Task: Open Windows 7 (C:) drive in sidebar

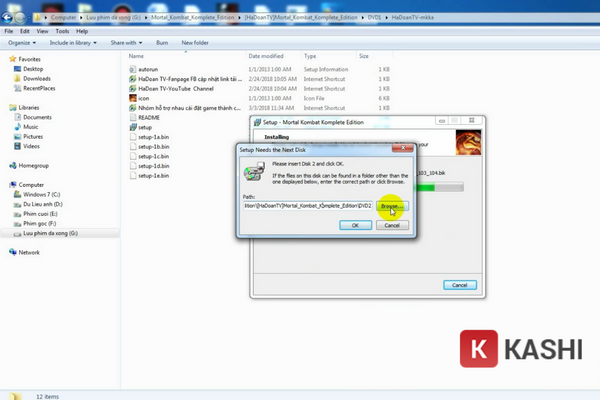Action: tap(43, 195)
